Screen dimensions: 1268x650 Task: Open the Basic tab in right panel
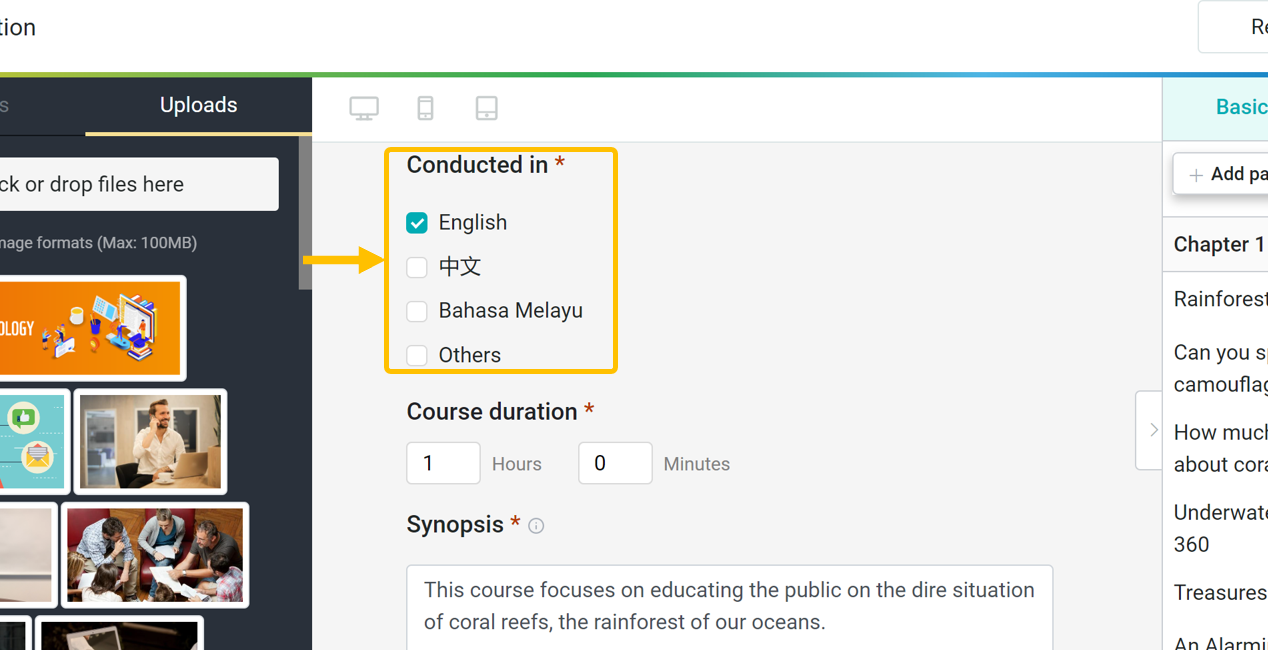click(x=1240, y=108)
